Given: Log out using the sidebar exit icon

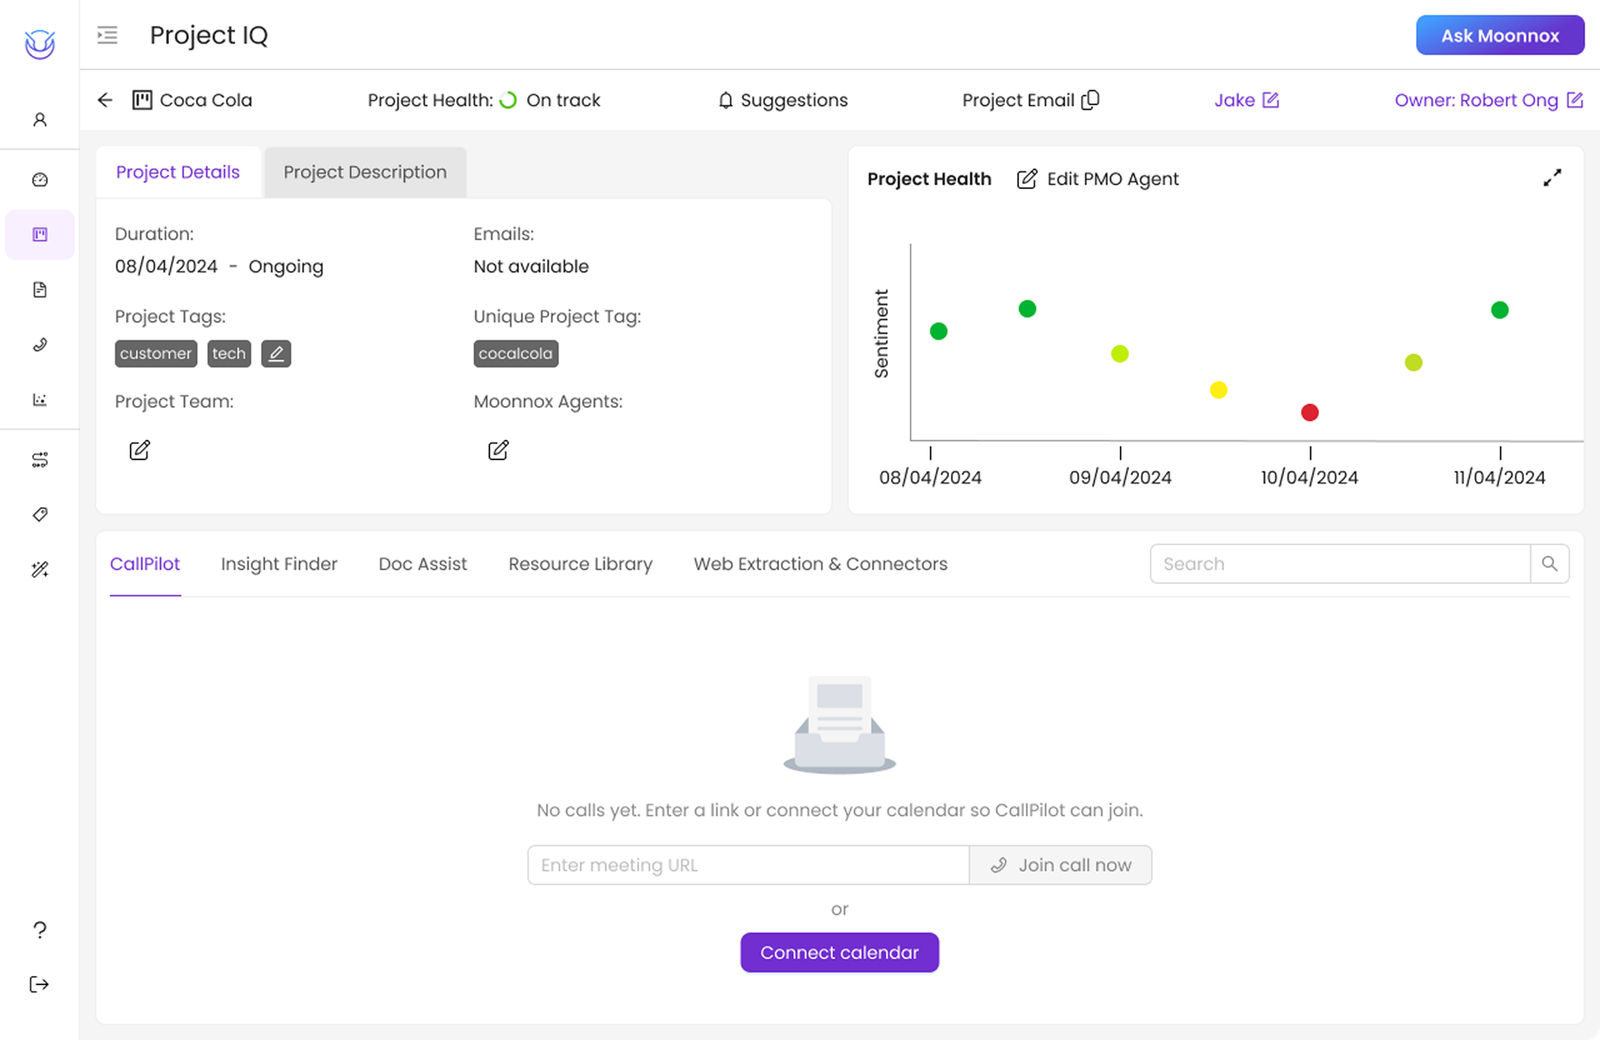Looking at the screenshot, I should [40, 984].
